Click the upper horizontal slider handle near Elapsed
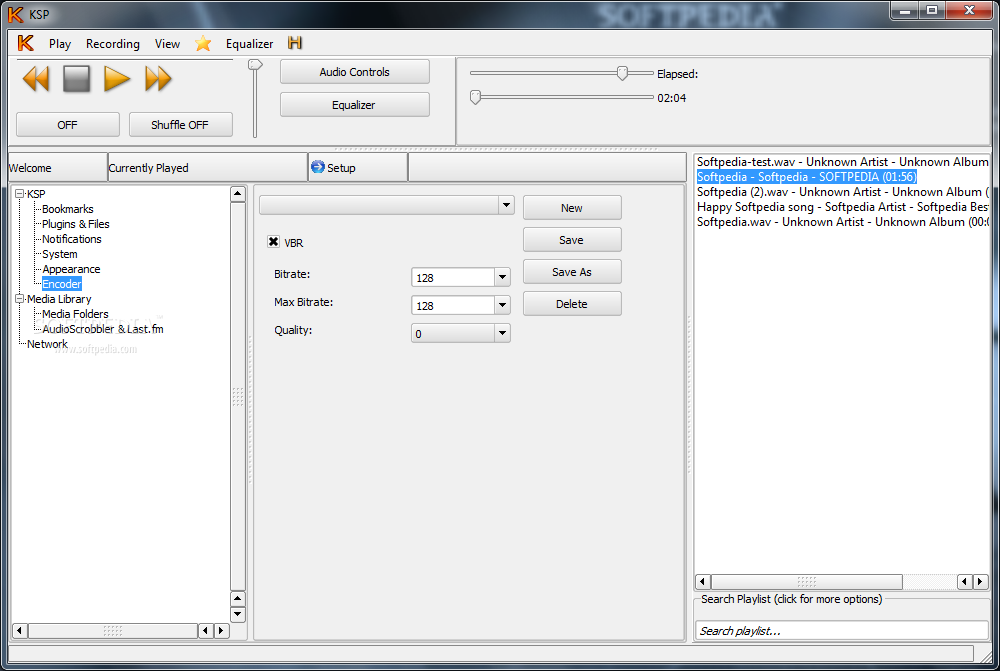 (x=622, y=73)
